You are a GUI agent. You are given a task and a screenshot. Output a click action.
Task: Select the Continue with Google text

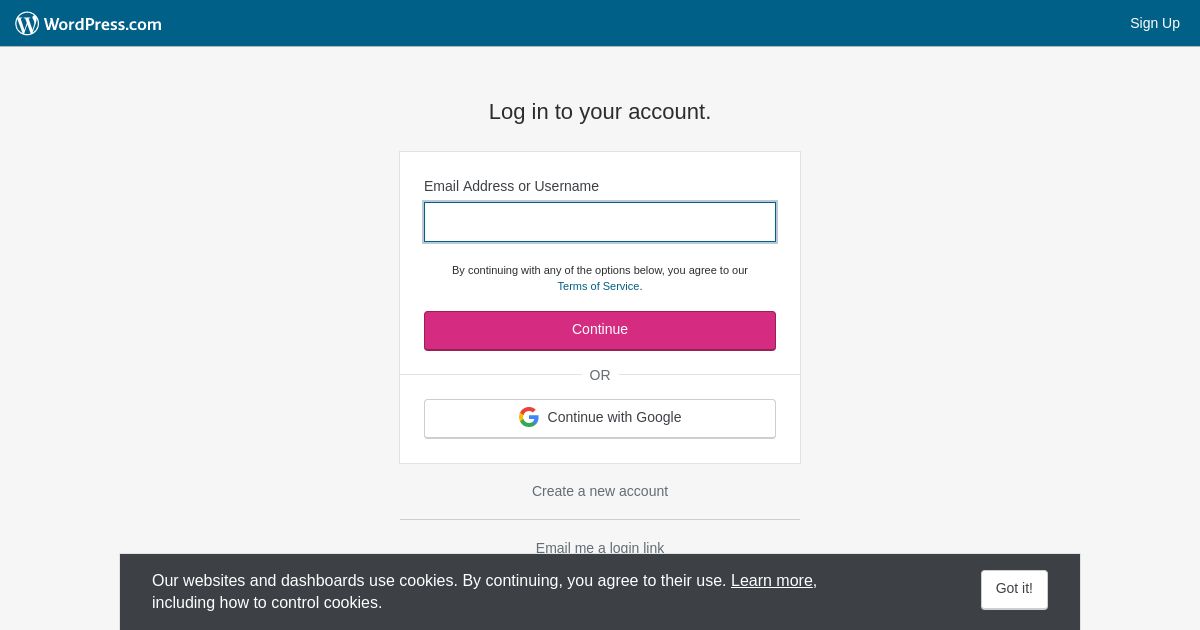pos(614,417)
